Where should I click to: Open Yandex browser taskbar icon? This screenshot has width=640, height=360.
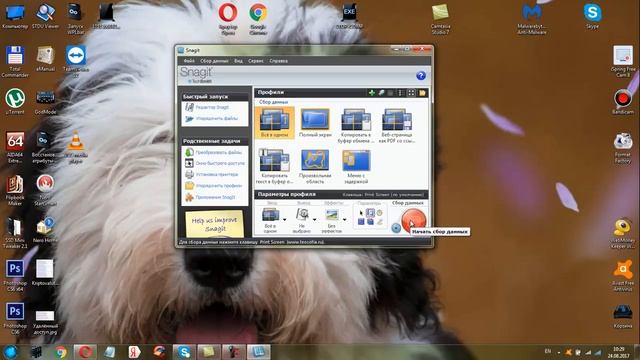134,352
